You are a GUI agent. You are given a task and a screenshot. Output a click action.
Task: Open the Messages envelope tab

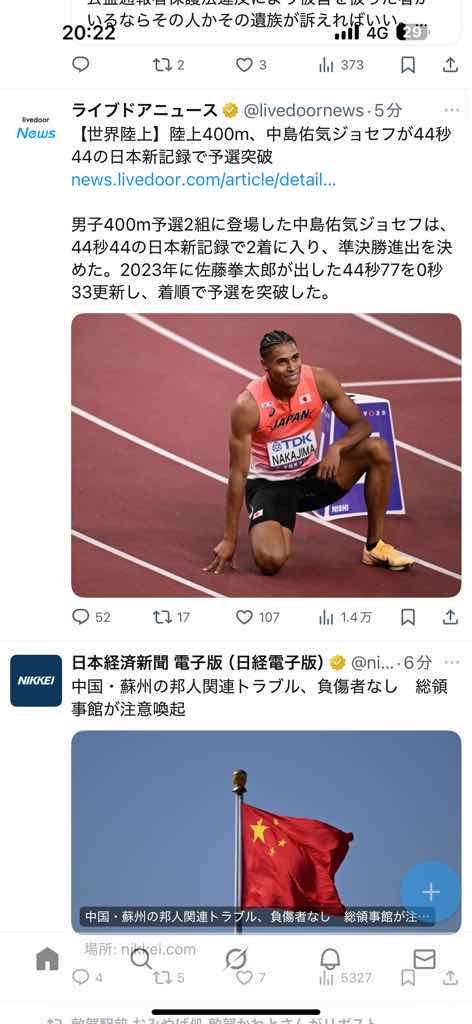pos(424,959)
